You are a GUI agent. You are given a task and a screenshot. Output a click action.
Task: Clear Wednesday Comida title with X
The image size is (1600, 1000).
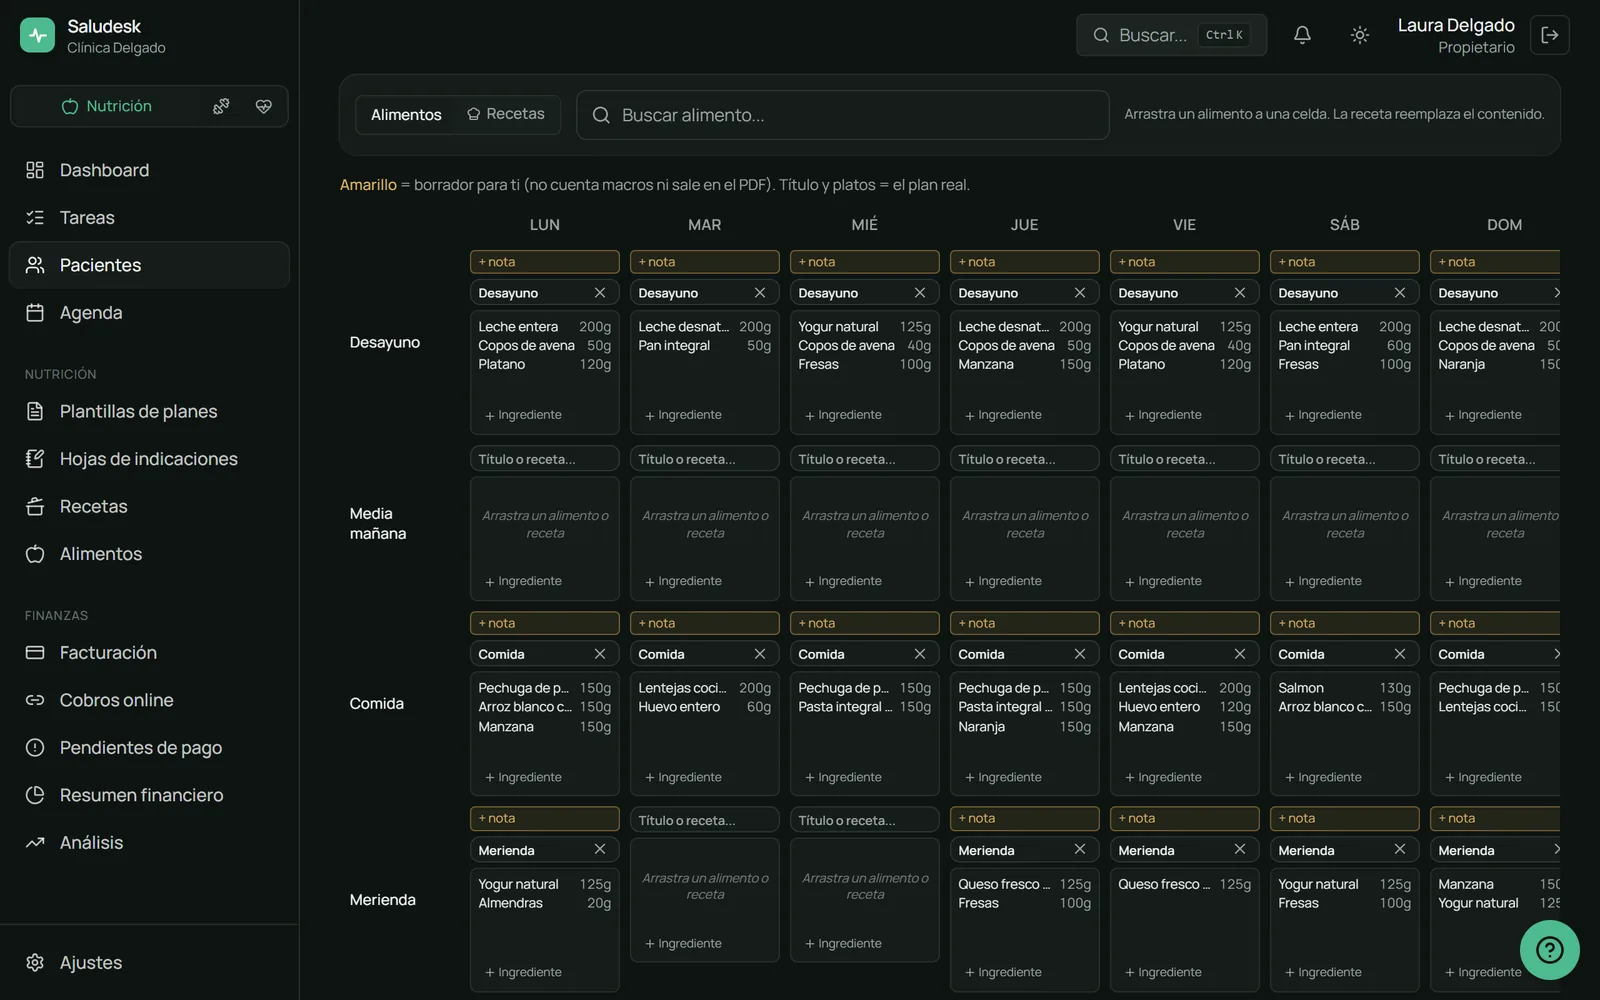coord(920,654)
